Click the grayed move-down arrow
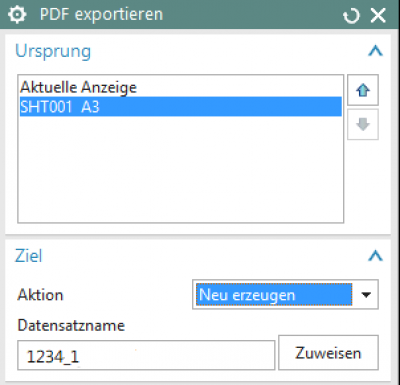The width and height of the screenshot is (400, 385). coord(363,124)
